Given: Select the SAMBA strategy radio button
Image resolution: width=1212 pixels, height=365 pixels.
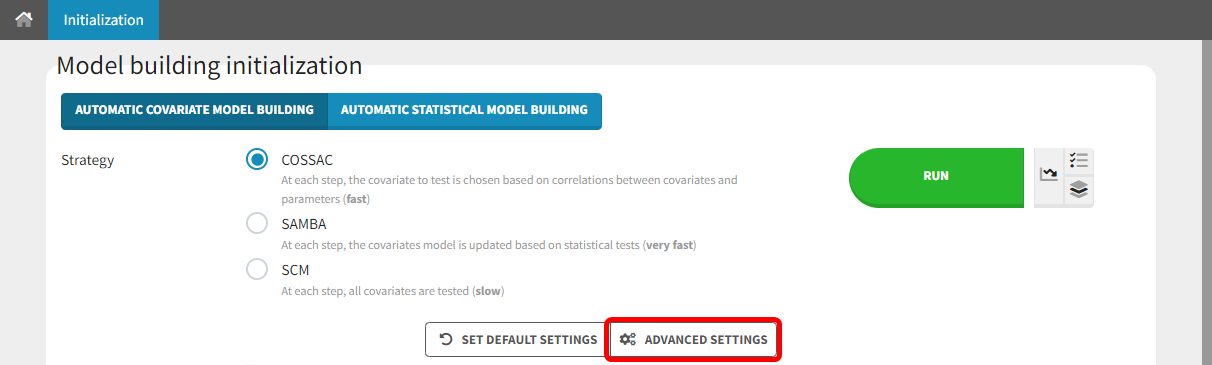Looking at the screenshot, I should coord(257,224).
